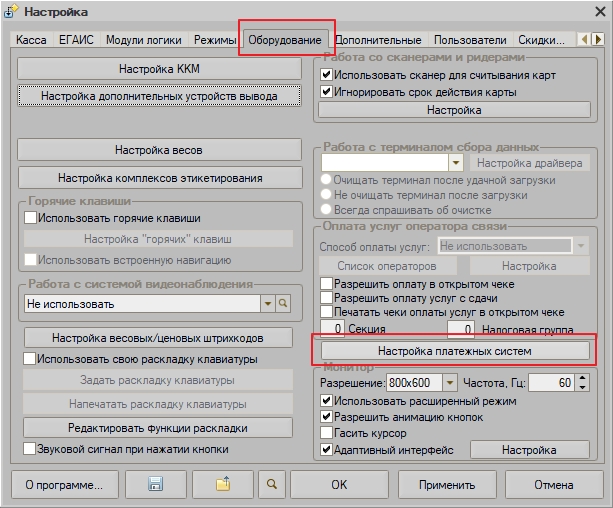This screenshot has width=613, height=508.
Task: Click 'Настройка платежных систем' button
Action: 454,352
